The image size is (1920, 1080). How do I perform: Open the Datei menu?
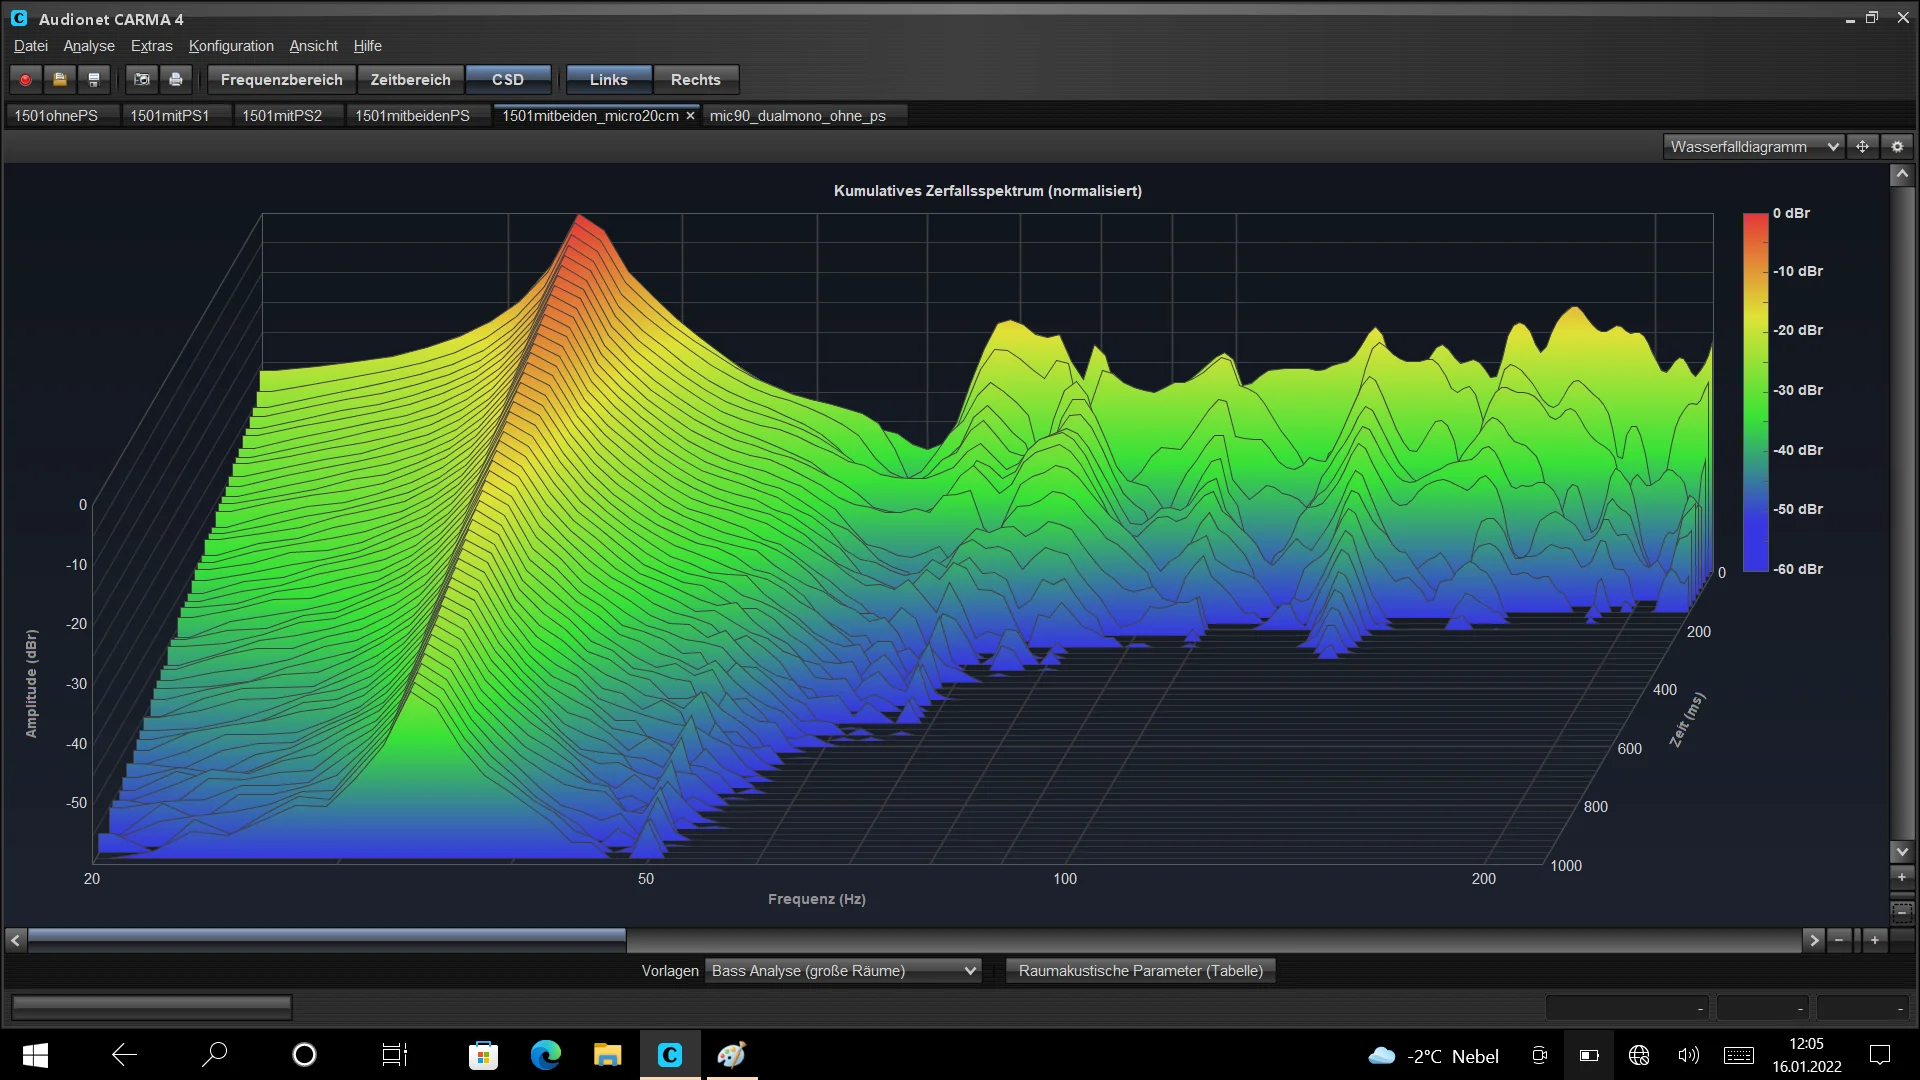[x=31, y=46]
